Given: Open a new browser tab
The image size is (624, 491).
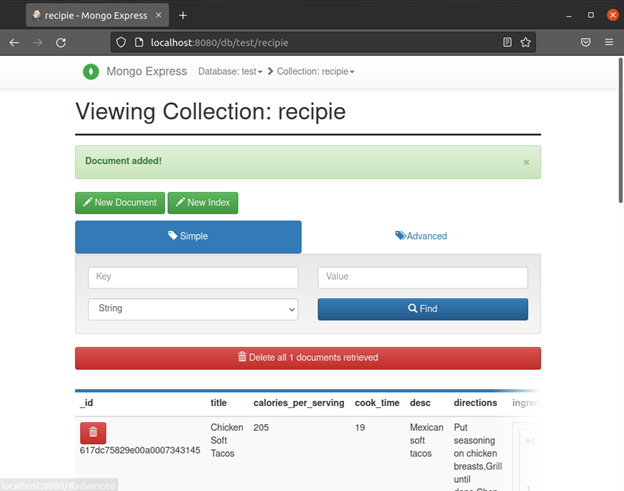Looking at the screenshot, I should tap(183, 16).
